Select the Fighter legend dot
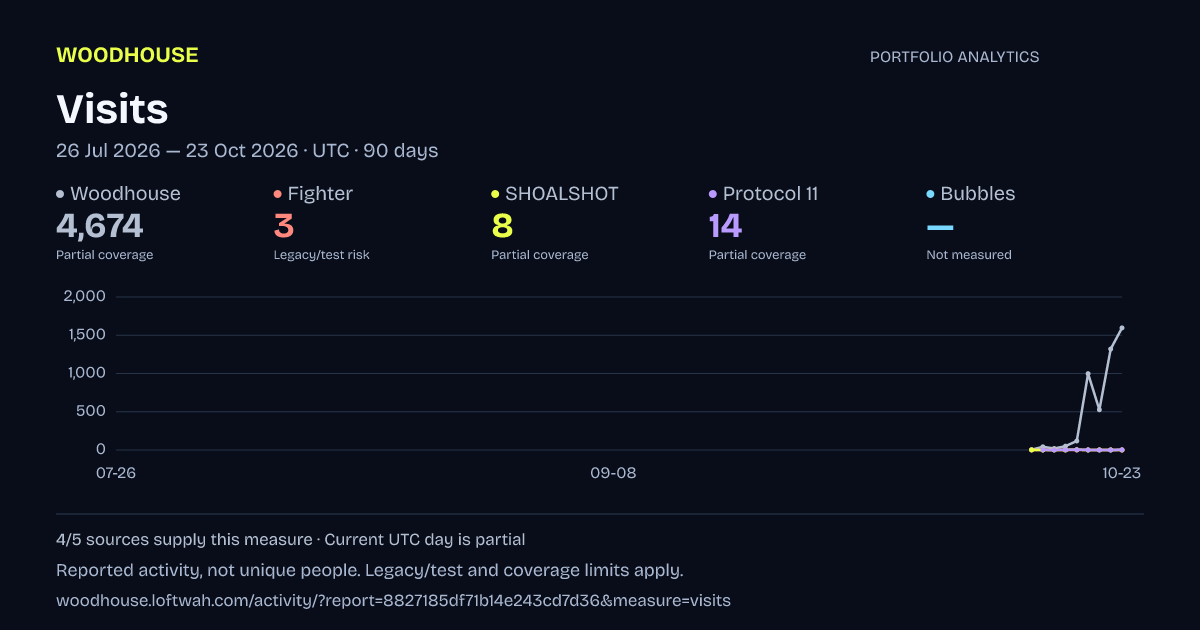Screen dimensions: 1200x630 point(277,194)
